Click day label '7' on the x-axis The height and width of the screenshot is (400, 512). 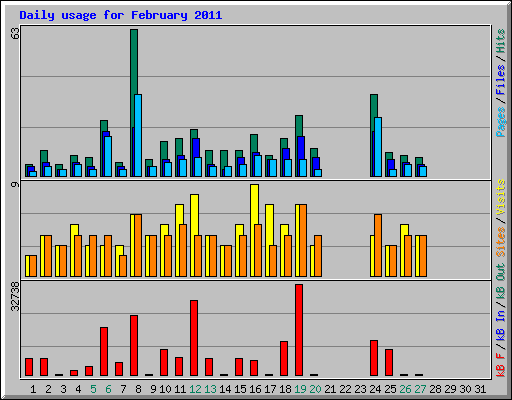coord(123,389)
